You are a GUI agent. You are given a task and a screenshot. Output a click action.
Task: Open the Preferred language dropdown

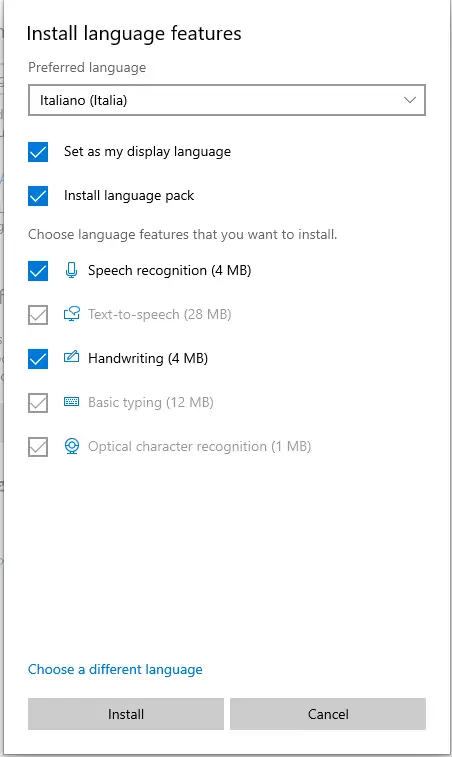point(226,100)
